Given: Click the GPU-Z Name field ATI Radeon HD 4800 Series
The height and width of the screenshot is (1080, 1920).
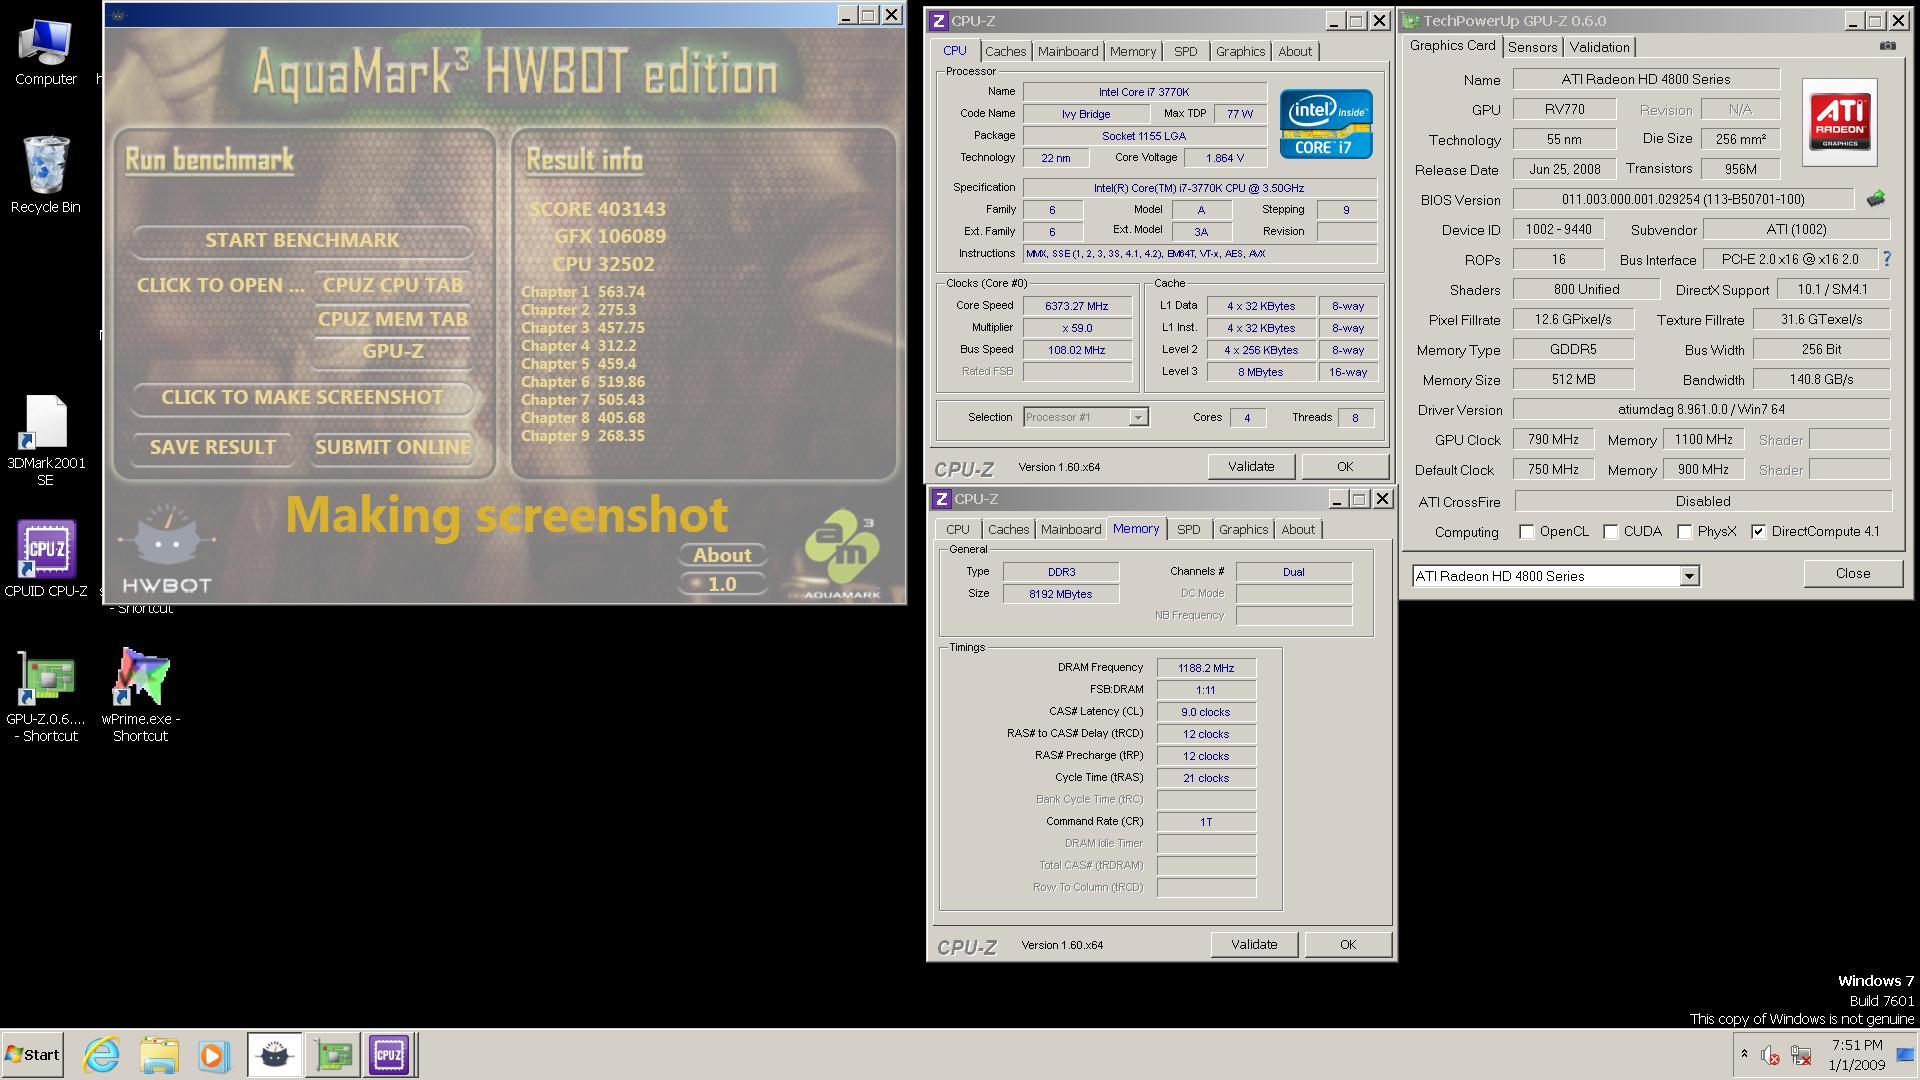Looking at the screenshot, I should point(1646,79).
